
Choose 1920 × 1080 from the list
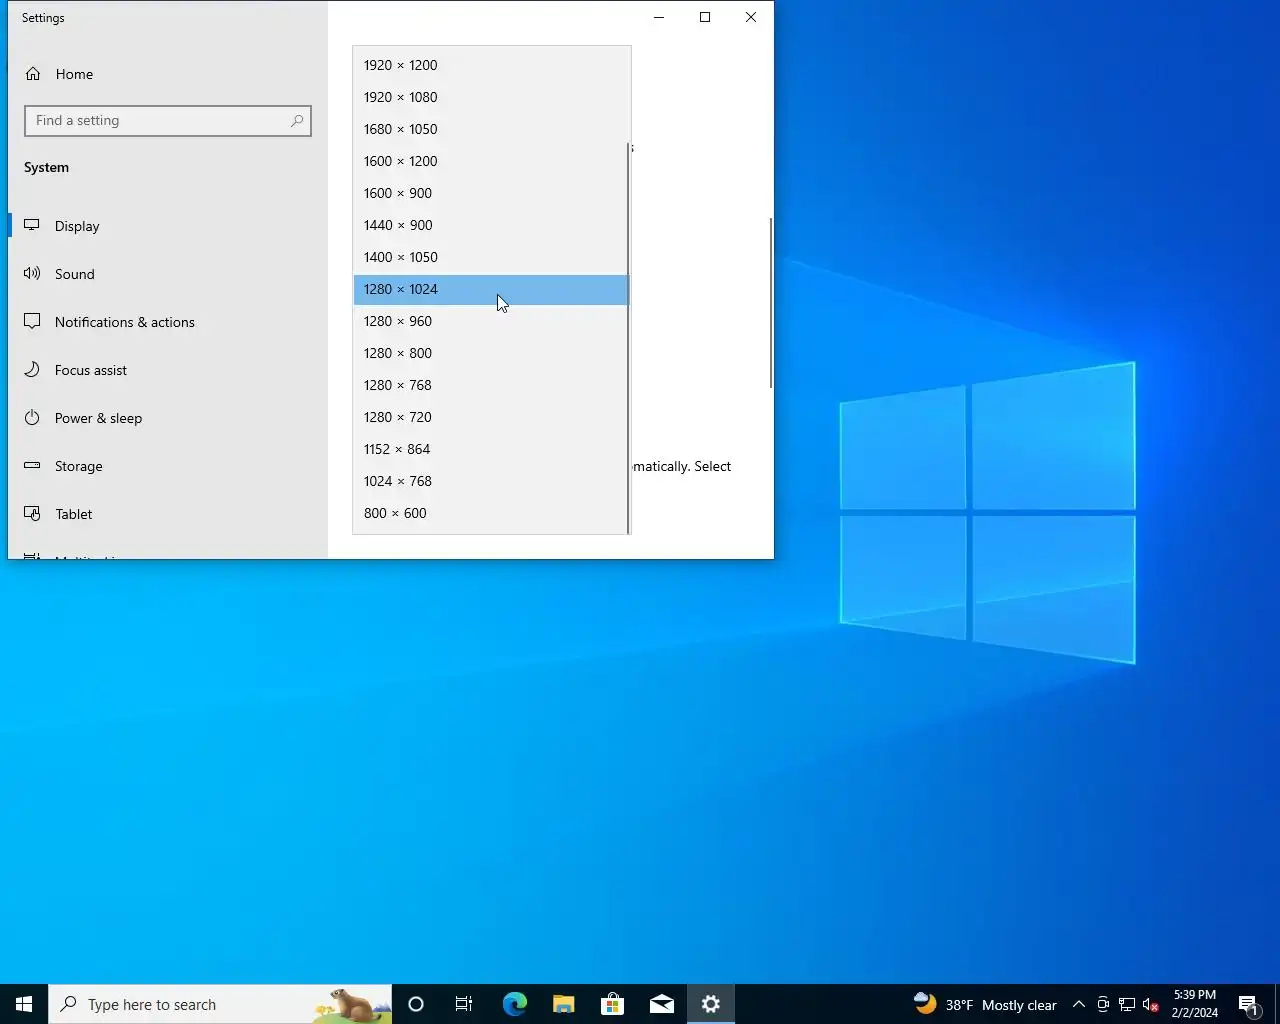coord(490,97)
